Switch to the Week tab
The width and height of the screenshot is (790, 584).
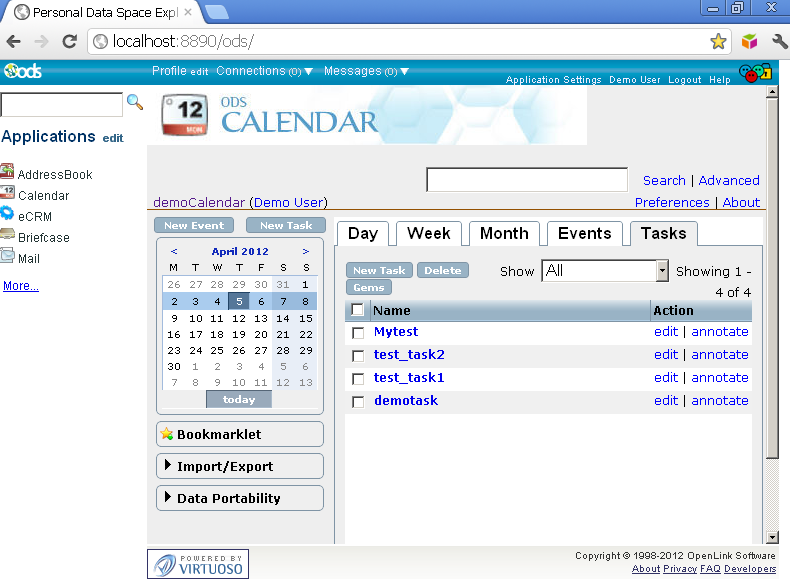[429, 233]
